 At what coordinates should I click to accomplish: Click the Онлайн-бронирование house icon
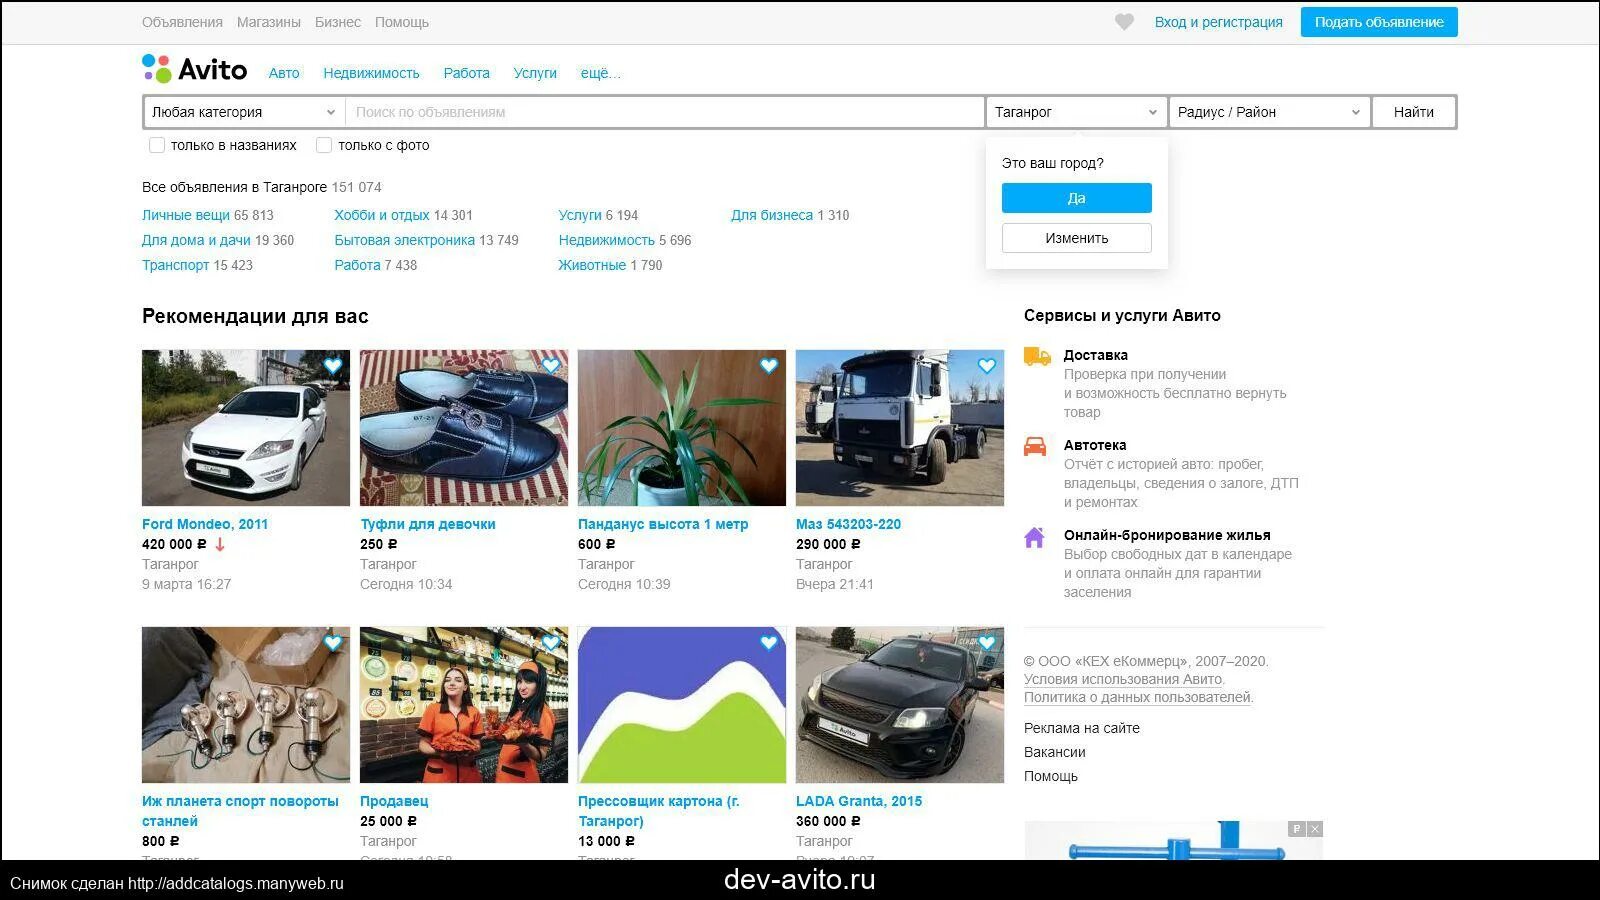pyautogui.click(x=1035, y=537)
